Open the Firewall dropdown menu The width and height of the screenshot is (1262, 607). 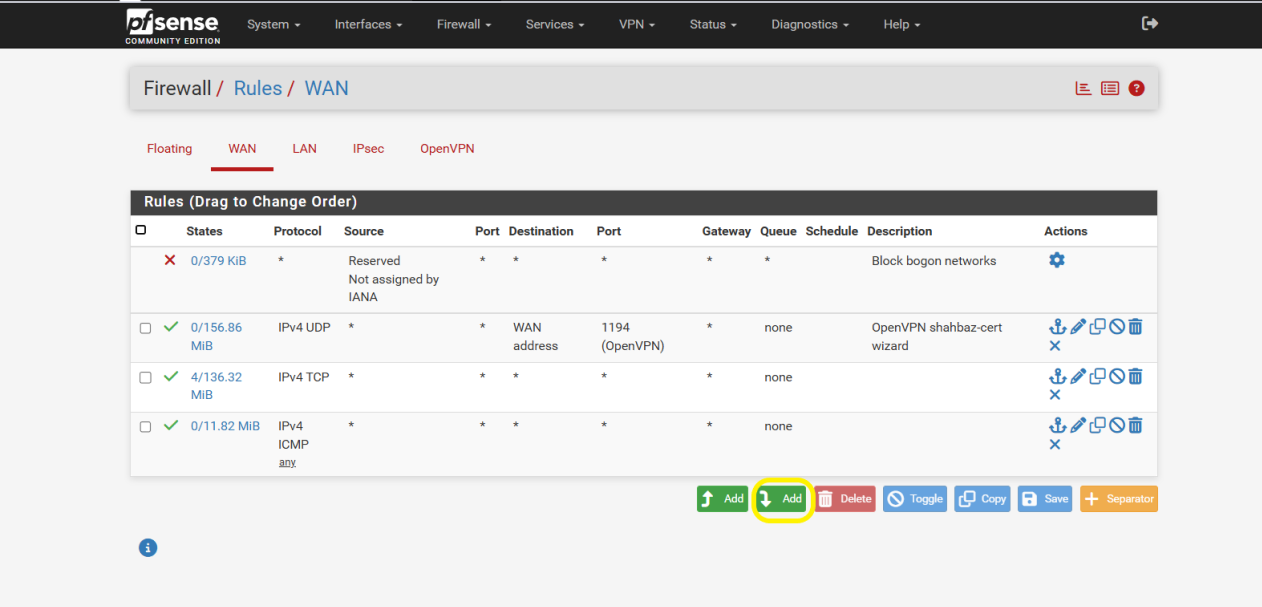click(x=464, y=24)
